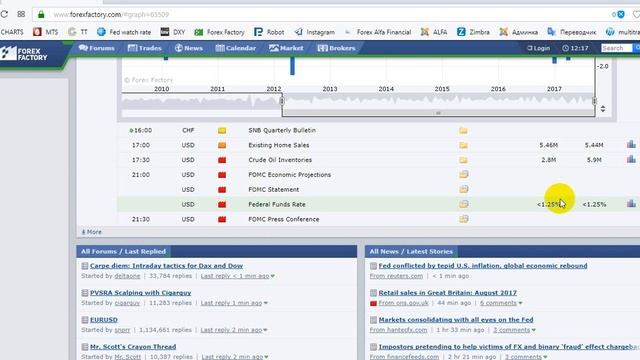Open the Robot bookmark
This screenshot has height=360, width=640.
coord(269,32)
